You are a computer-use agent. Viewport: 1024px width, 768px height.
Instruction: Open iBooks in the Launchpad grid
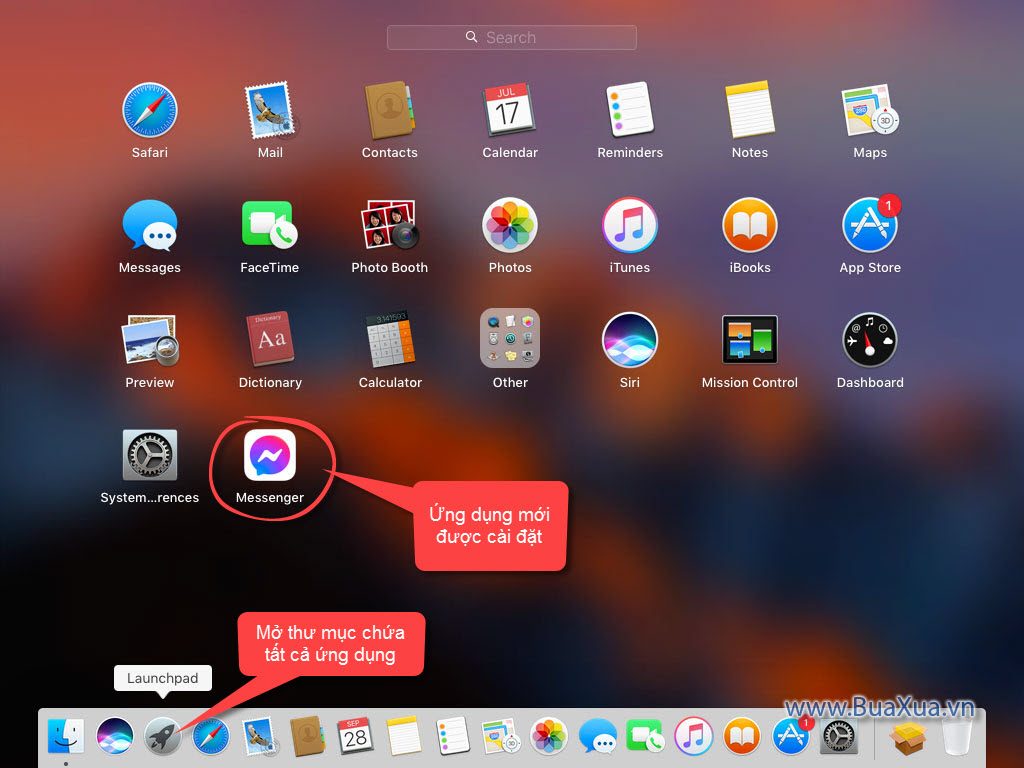pyautogui.click(x=750, y=225)
